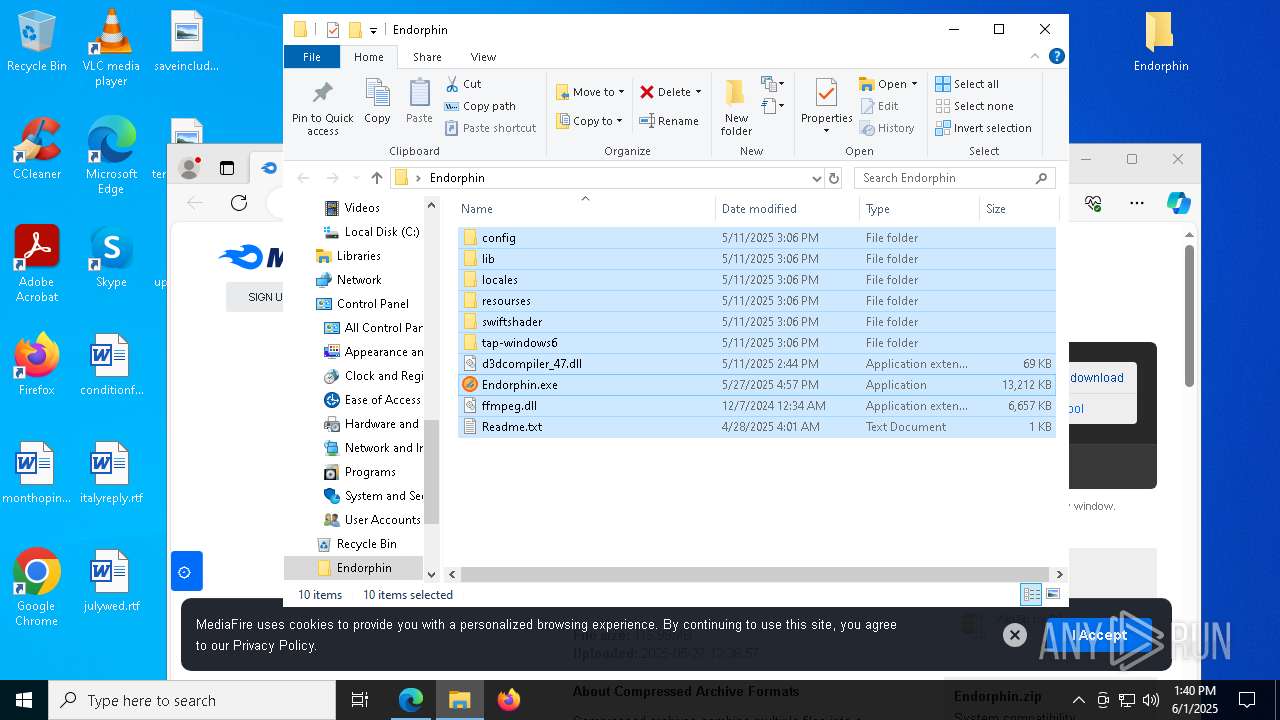Accept MediaFire cookies
This screenshot has width=1280, height=720.
[1099, 635]
